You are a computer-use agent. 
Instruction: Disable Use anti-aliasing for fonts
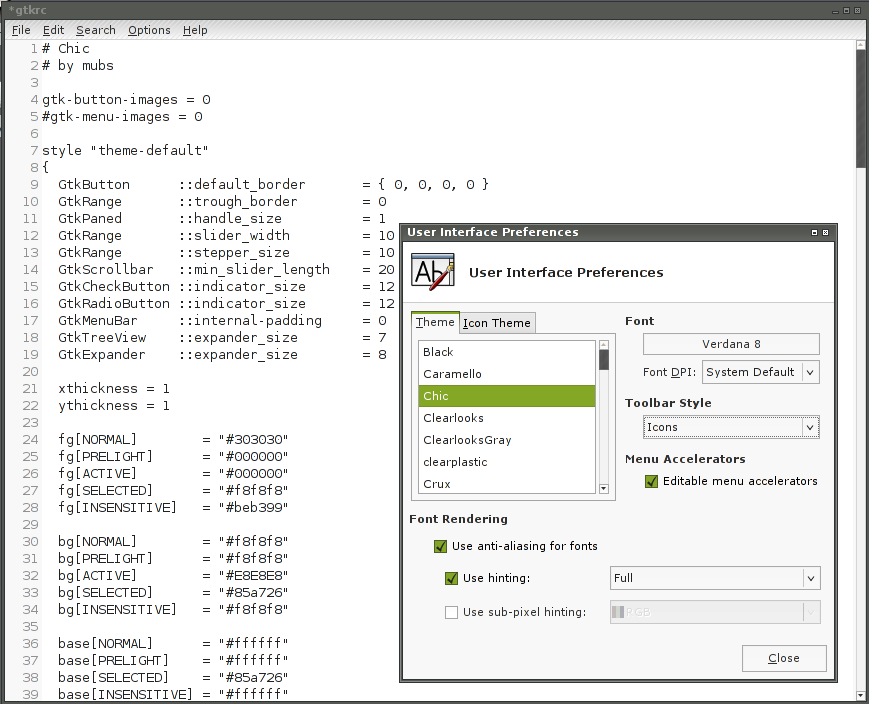(440, 547)
